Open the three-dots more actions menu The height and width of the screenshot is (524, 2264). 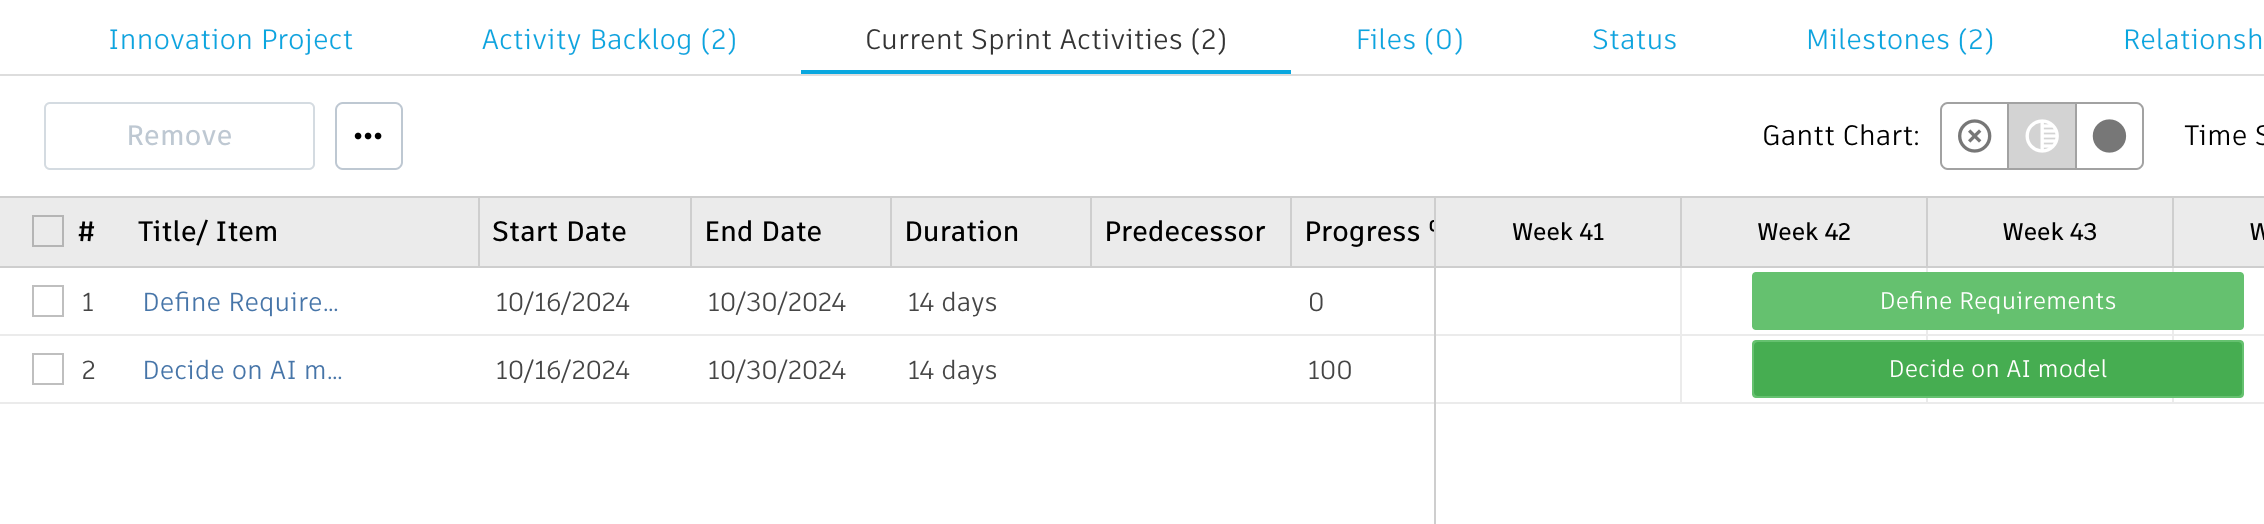pyautogui.click(x=368, y=136)
